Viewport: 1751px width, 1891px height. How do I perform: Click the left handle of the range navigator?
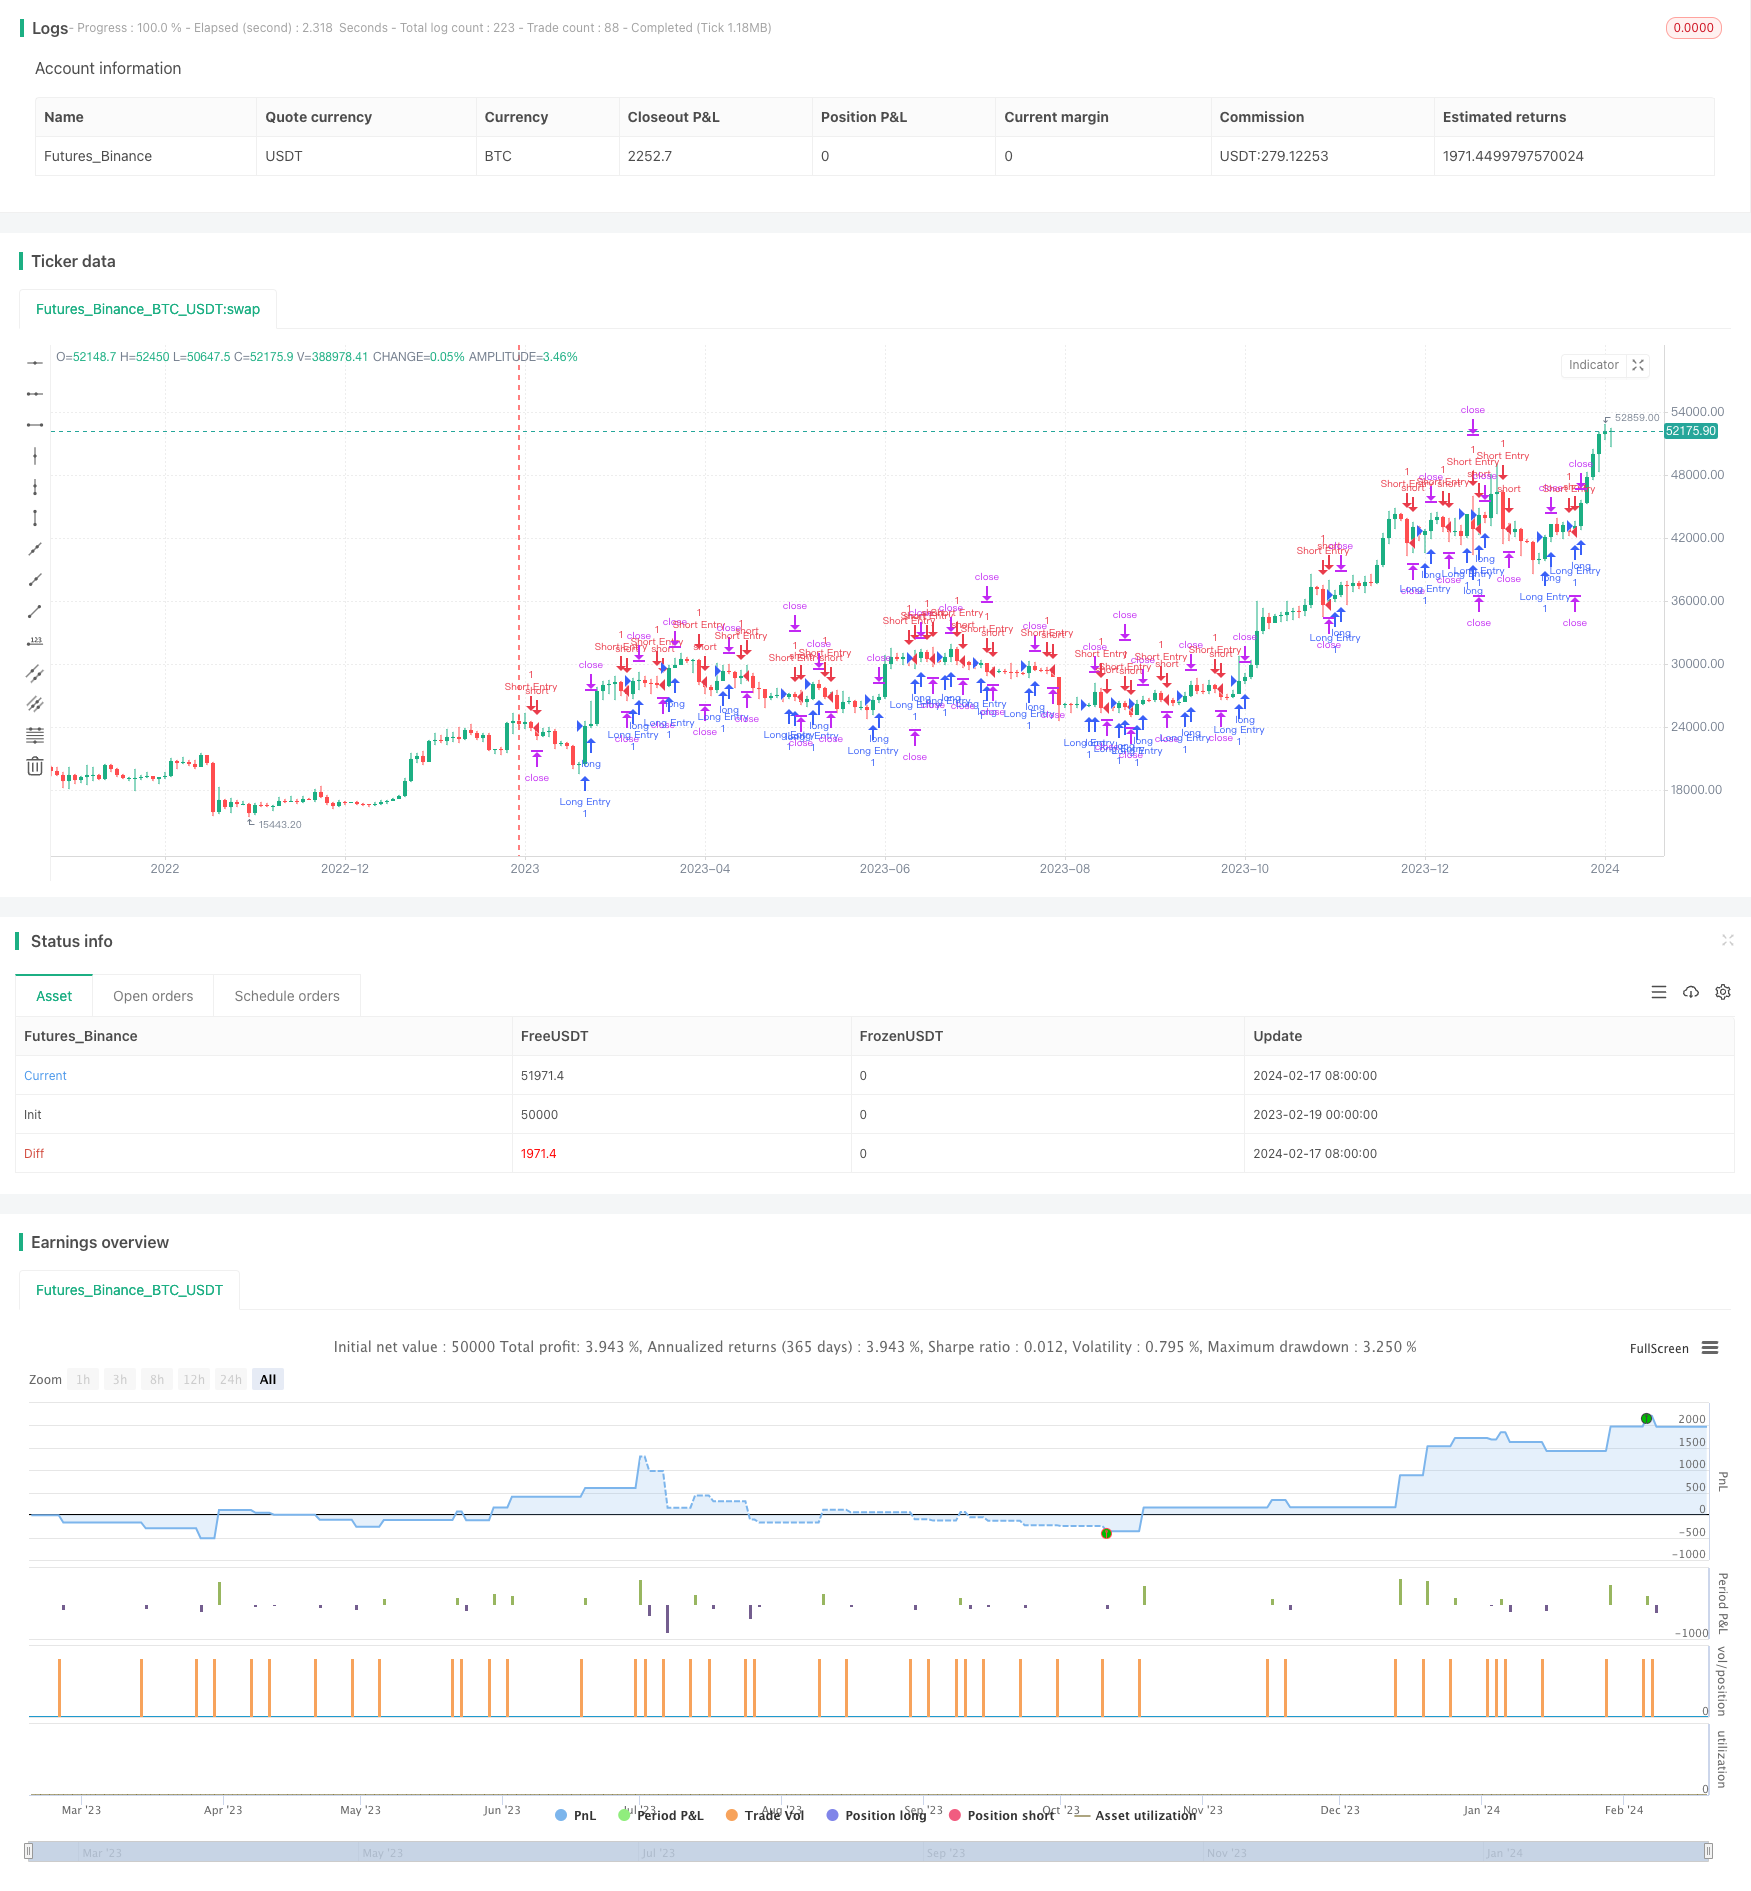(29, 1851)
